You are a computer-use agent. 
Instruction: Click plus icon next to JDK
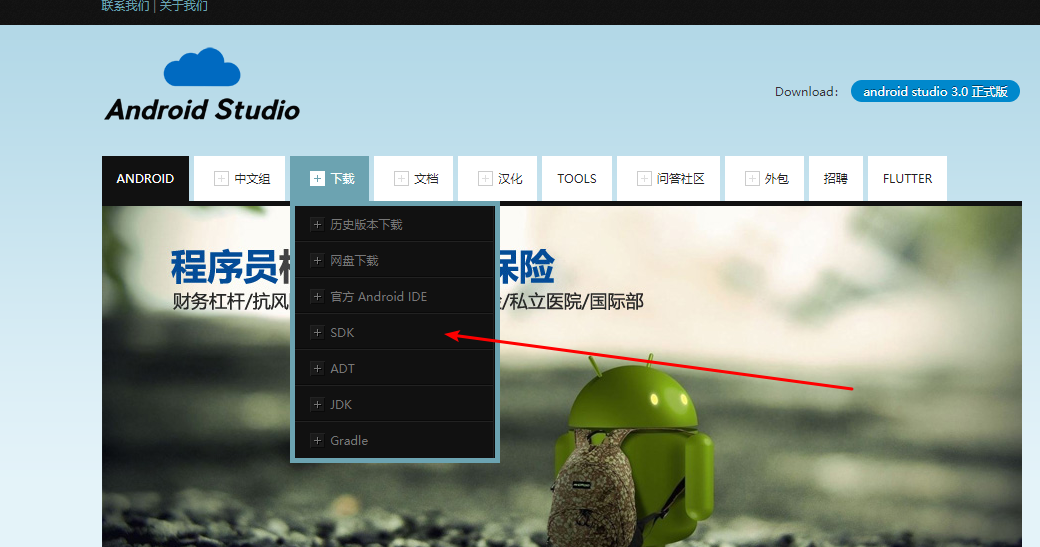(317, 404)
